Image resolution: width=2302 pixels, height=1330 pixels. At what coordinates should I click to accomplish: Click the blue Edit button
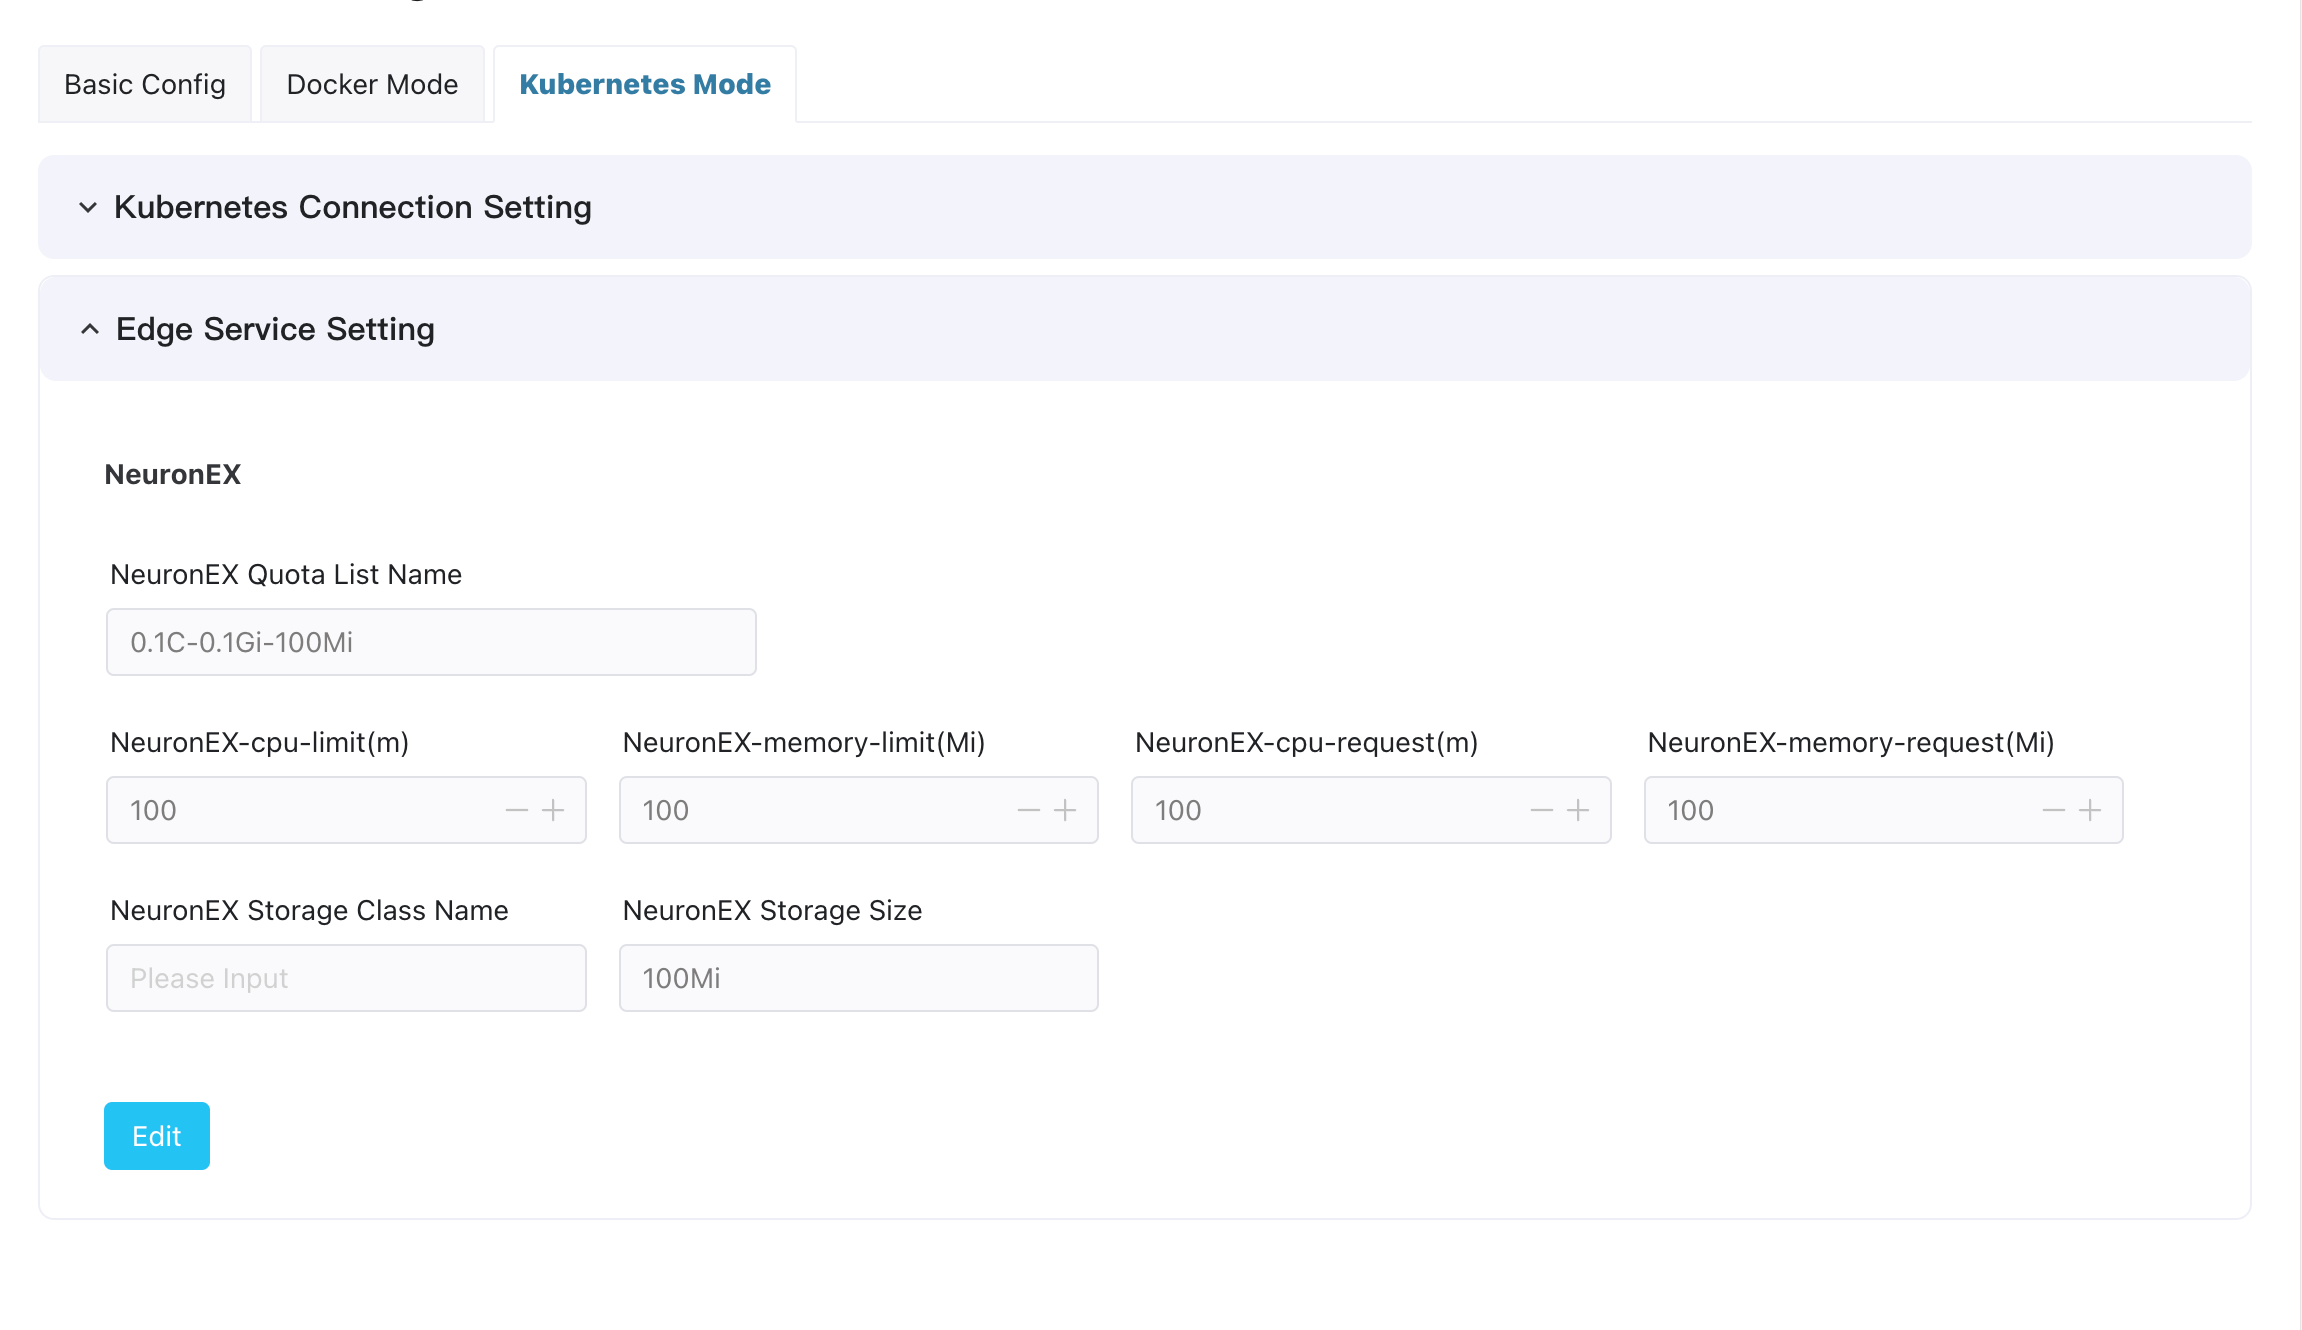[157, 1136]
